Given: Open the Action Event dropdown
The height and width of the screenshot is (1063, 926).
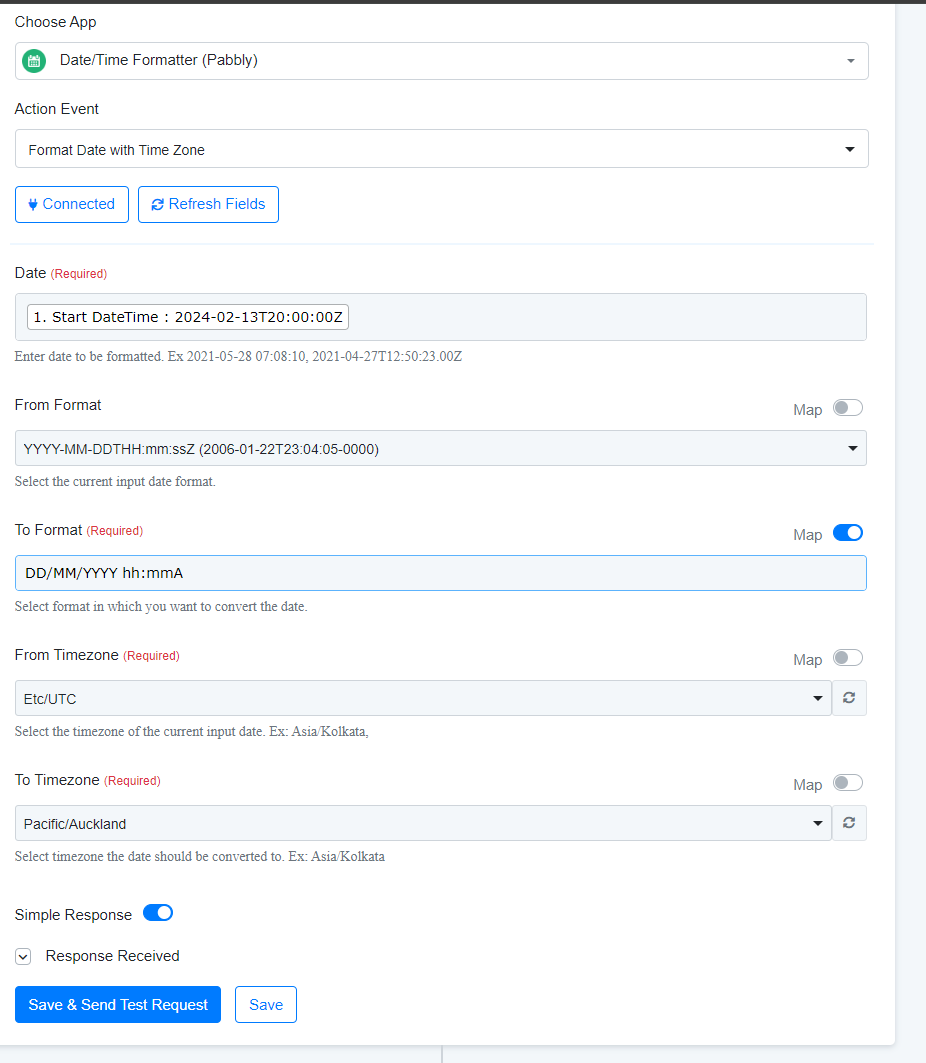Looking at the screenshot, I should pyautogui.click(x=441, y=148).
